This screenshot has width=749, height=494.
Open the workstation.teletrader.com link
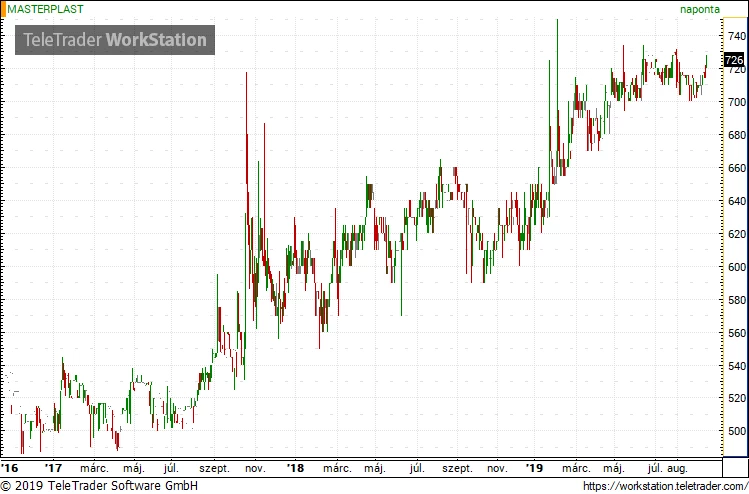663,486
